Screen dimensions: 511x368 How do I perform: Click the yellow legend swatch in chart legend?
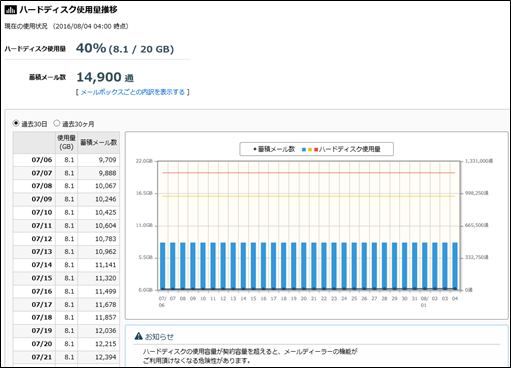(x=310, y=150)
